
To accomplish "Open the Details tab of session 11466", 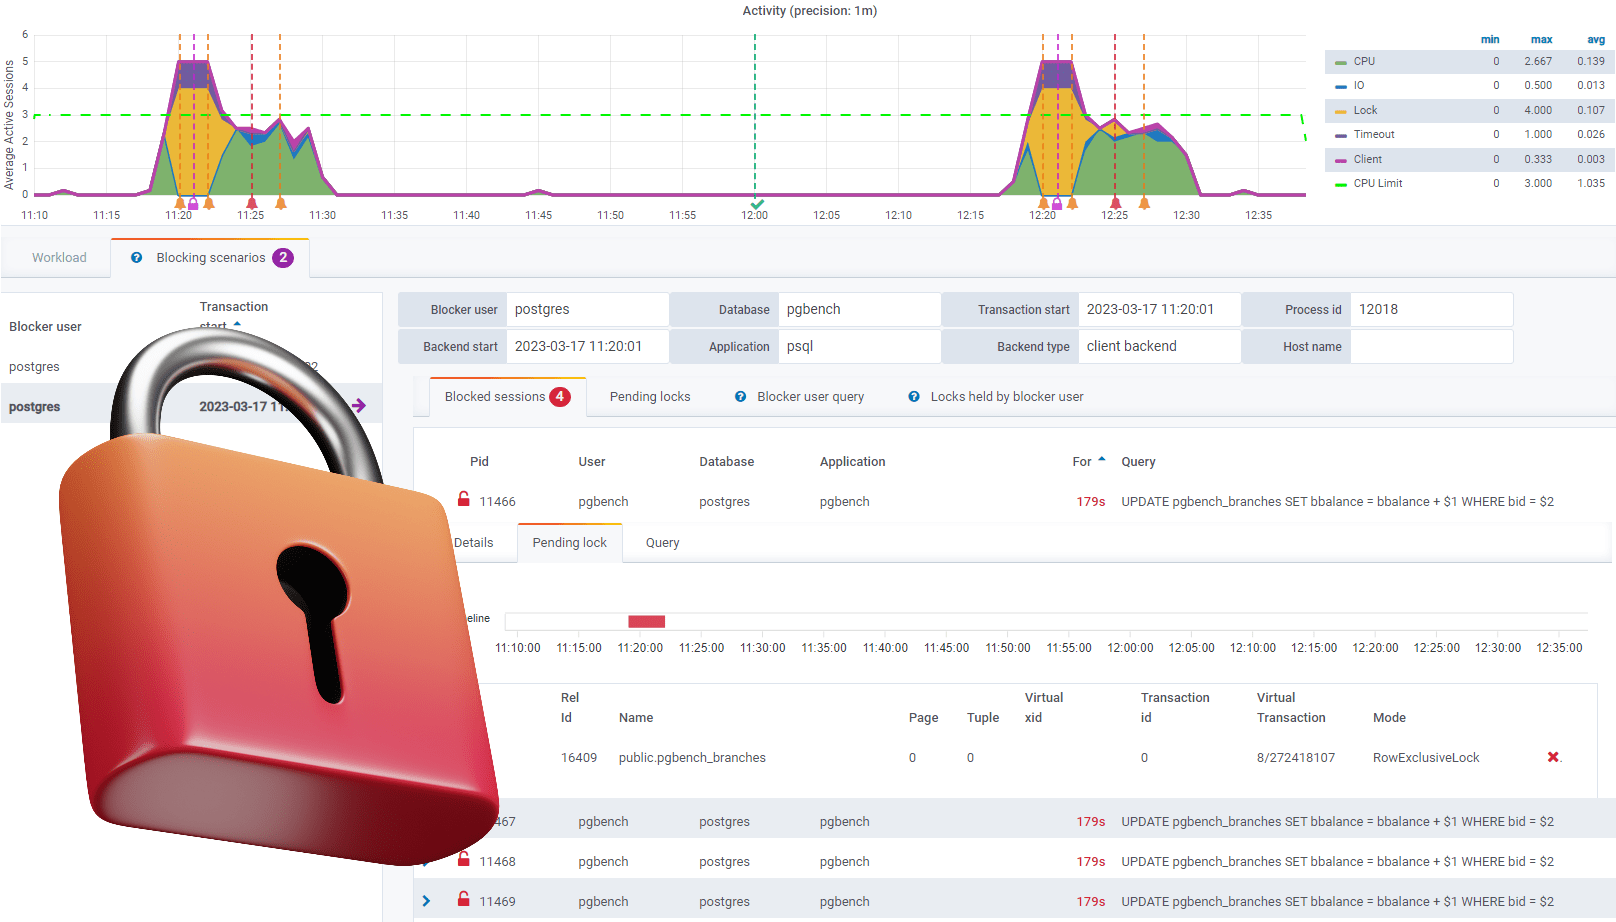I will [473, 542].
